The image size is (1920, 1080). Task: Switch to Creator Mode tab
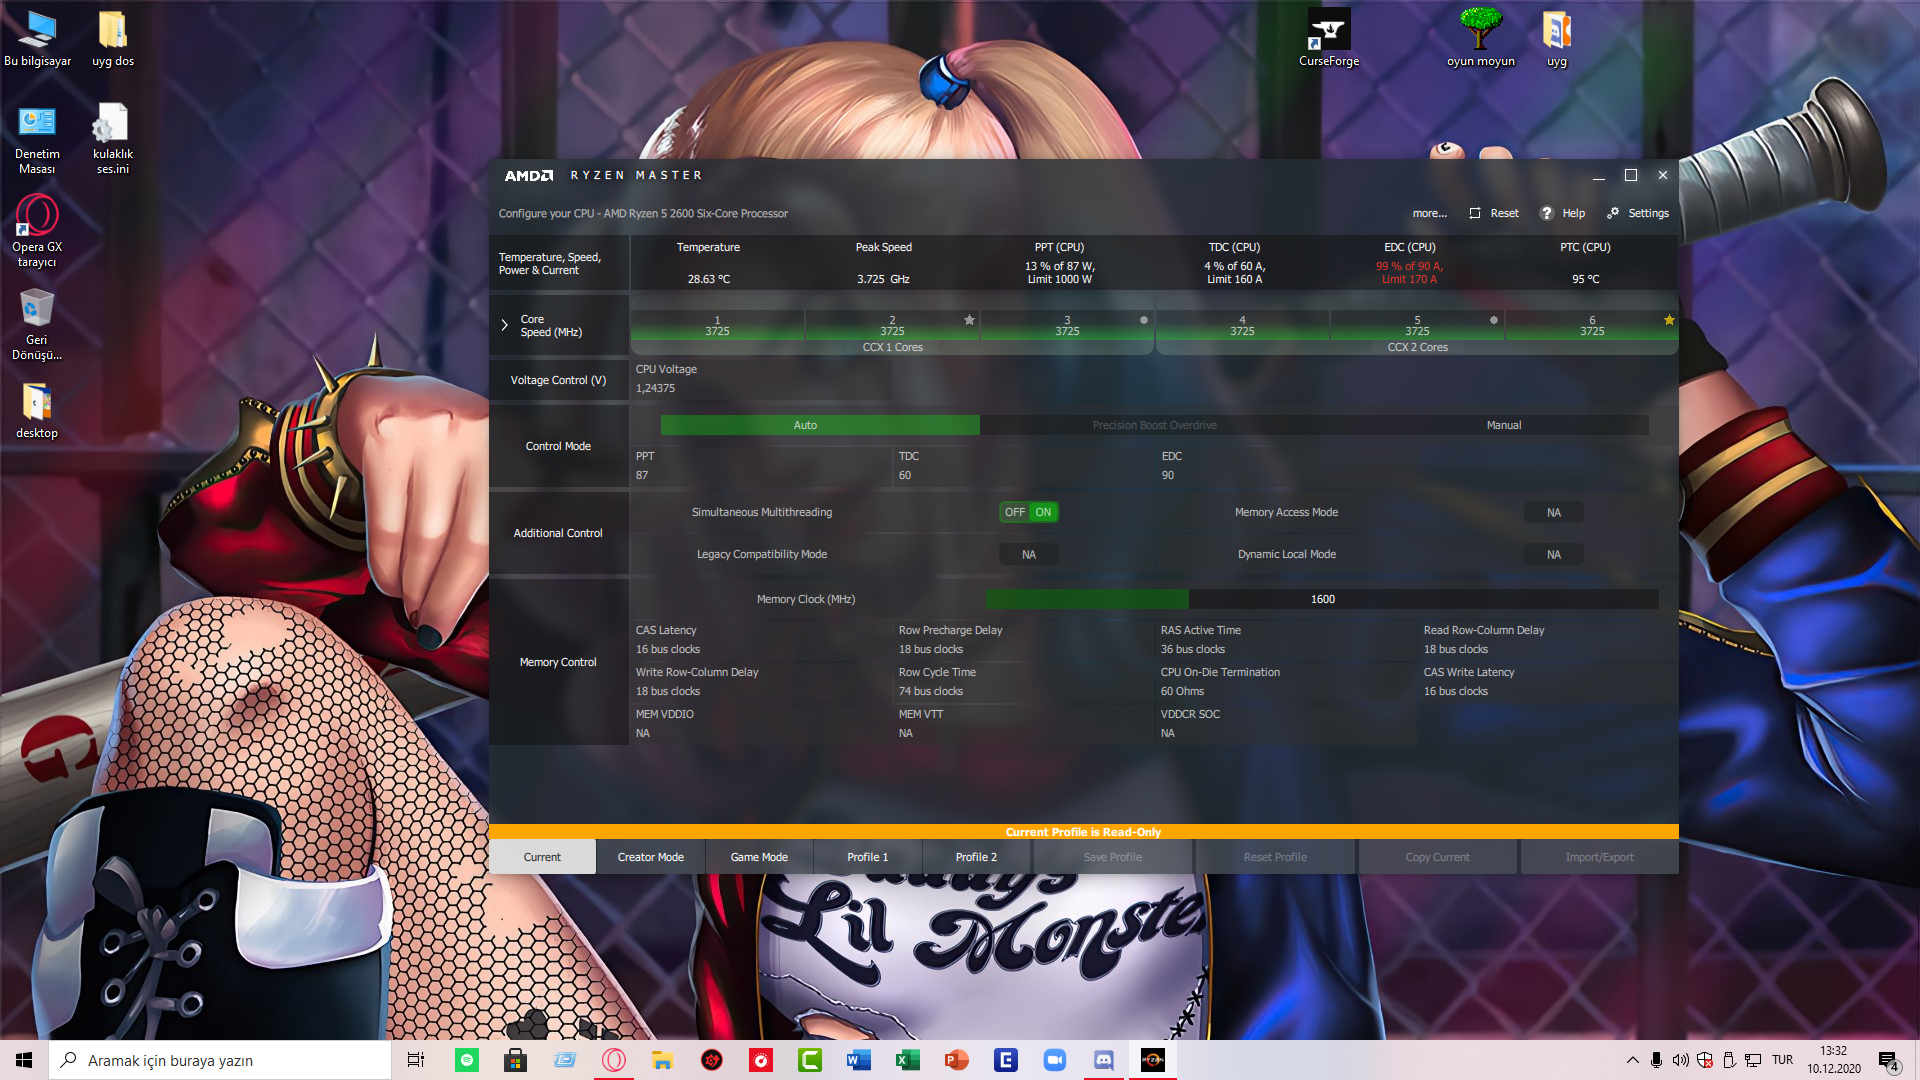pos(651,857)
